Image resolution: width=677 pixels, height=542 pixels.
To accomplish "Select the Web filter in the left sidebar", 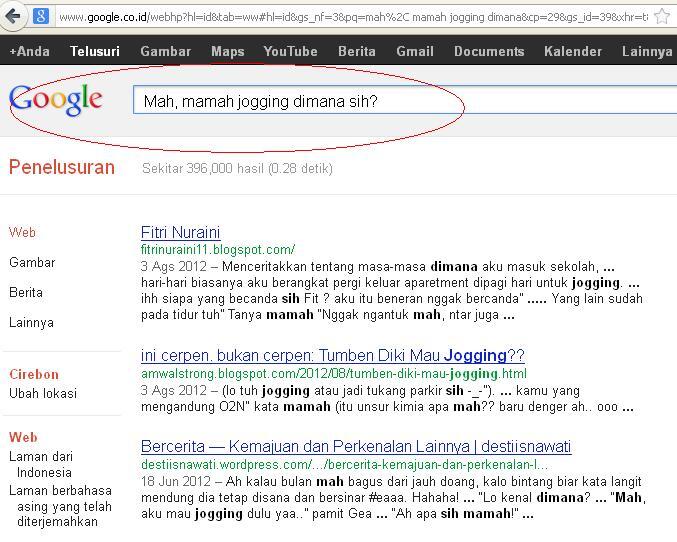I will pos(22,232).
